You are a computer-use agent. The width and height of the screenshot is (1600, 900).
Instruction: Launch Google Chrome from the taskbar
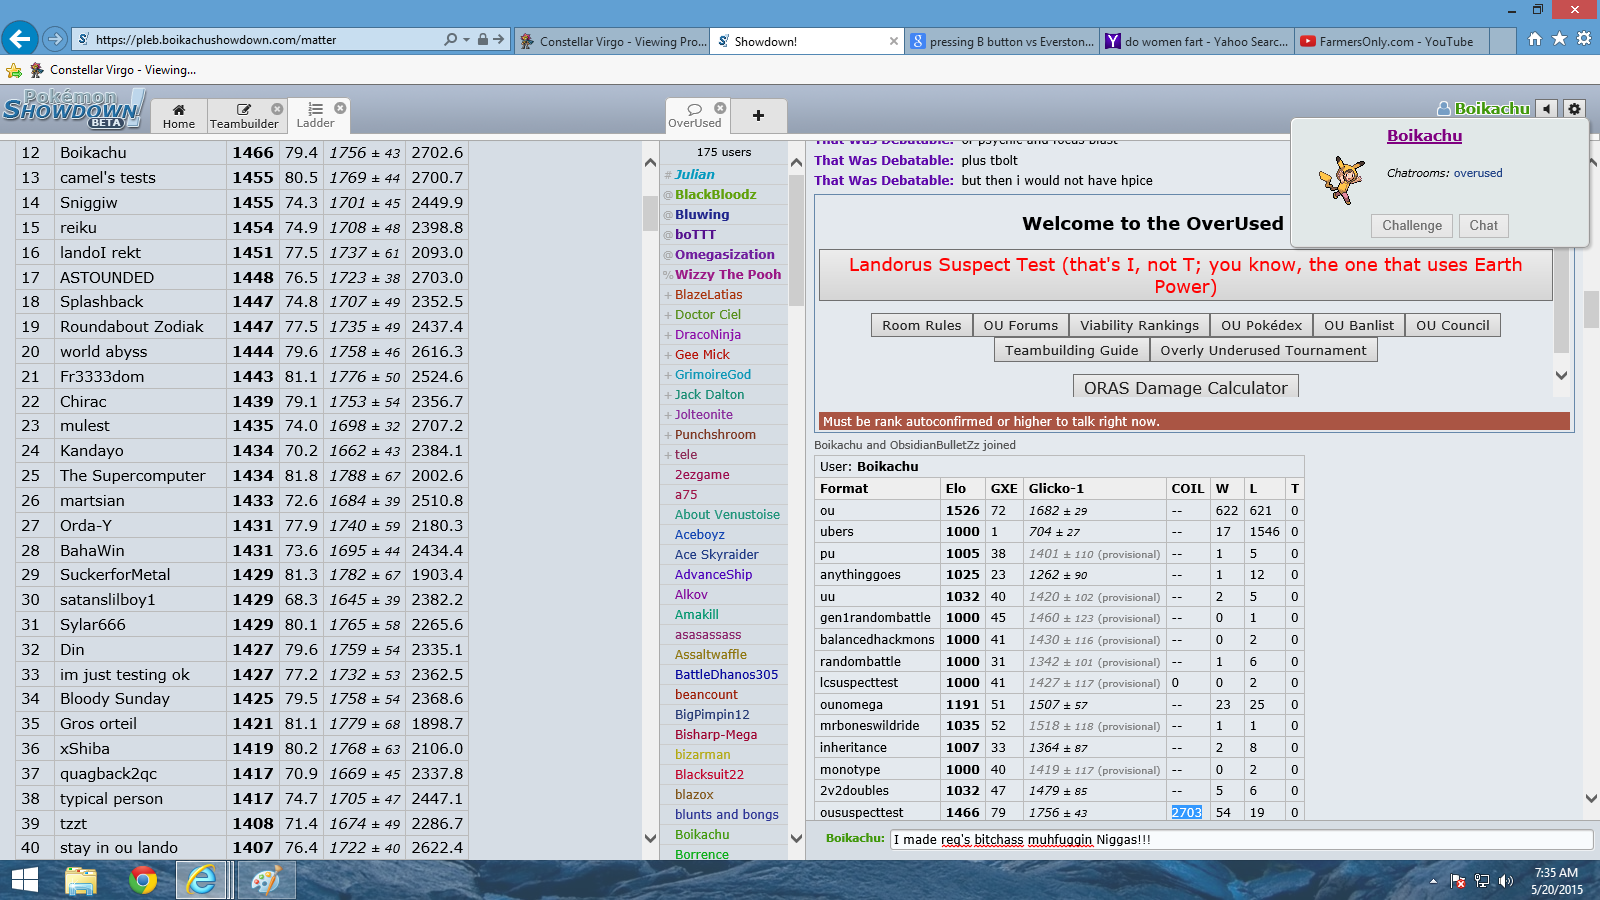click(x=142, y=881)
